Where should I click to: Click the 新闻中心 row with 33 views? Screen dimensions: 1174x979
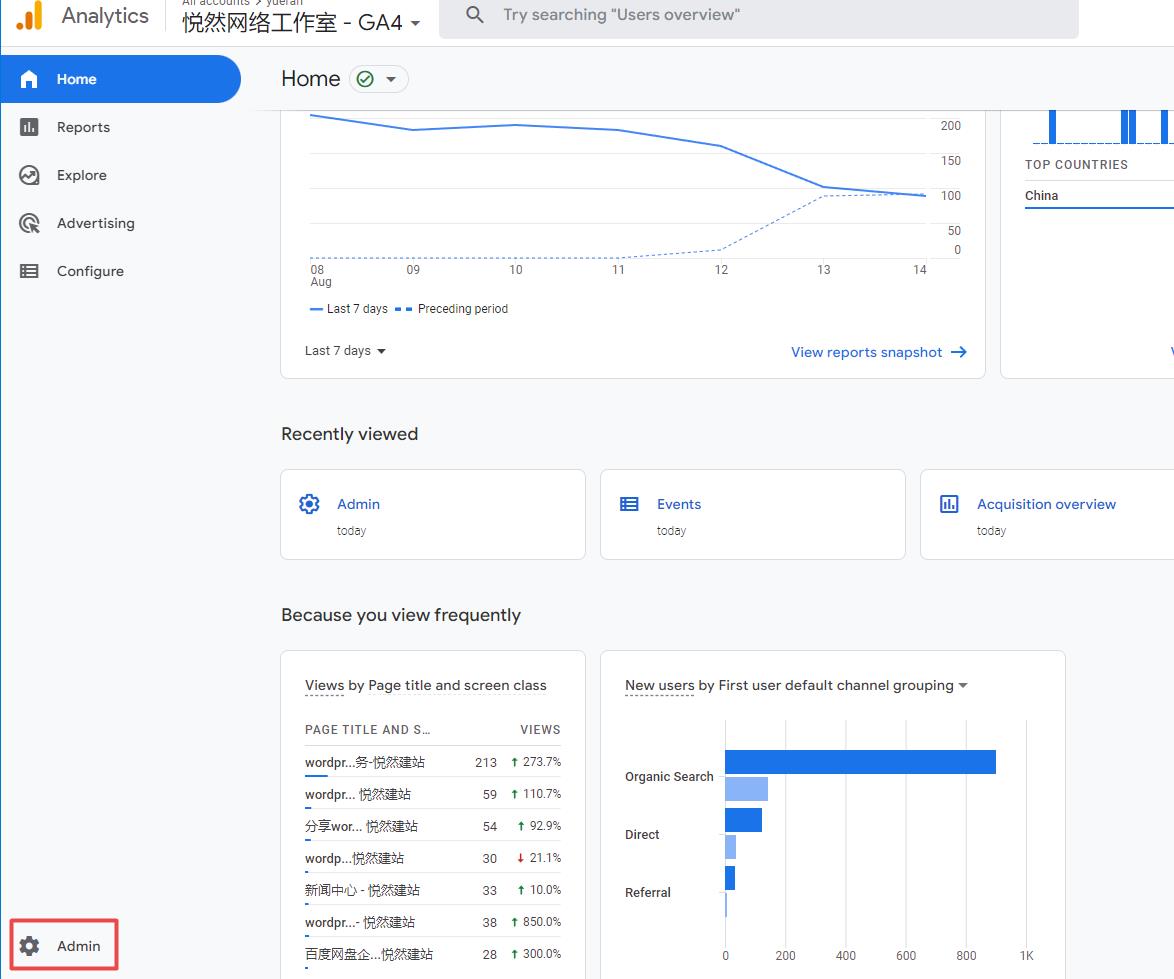[x=433, y=890]
